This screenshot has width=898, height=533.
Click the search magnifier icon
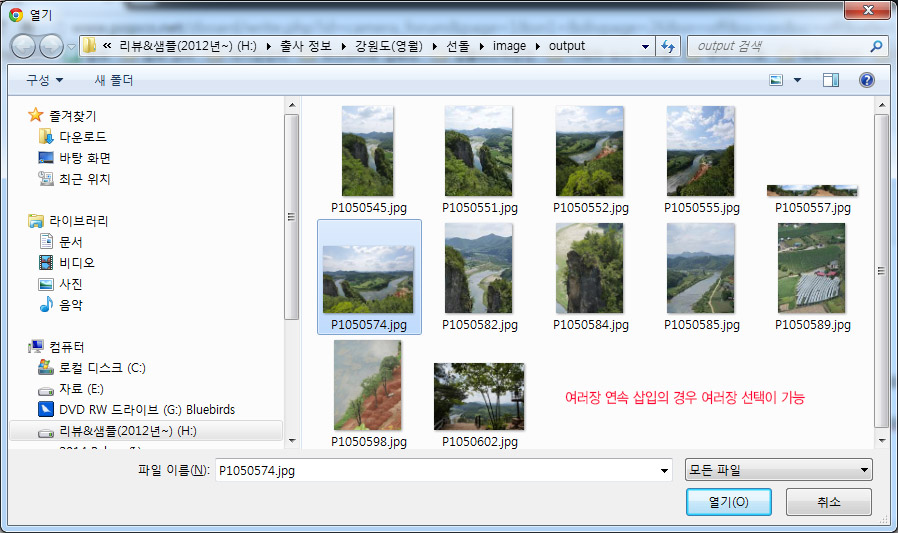tap(876, 46)
